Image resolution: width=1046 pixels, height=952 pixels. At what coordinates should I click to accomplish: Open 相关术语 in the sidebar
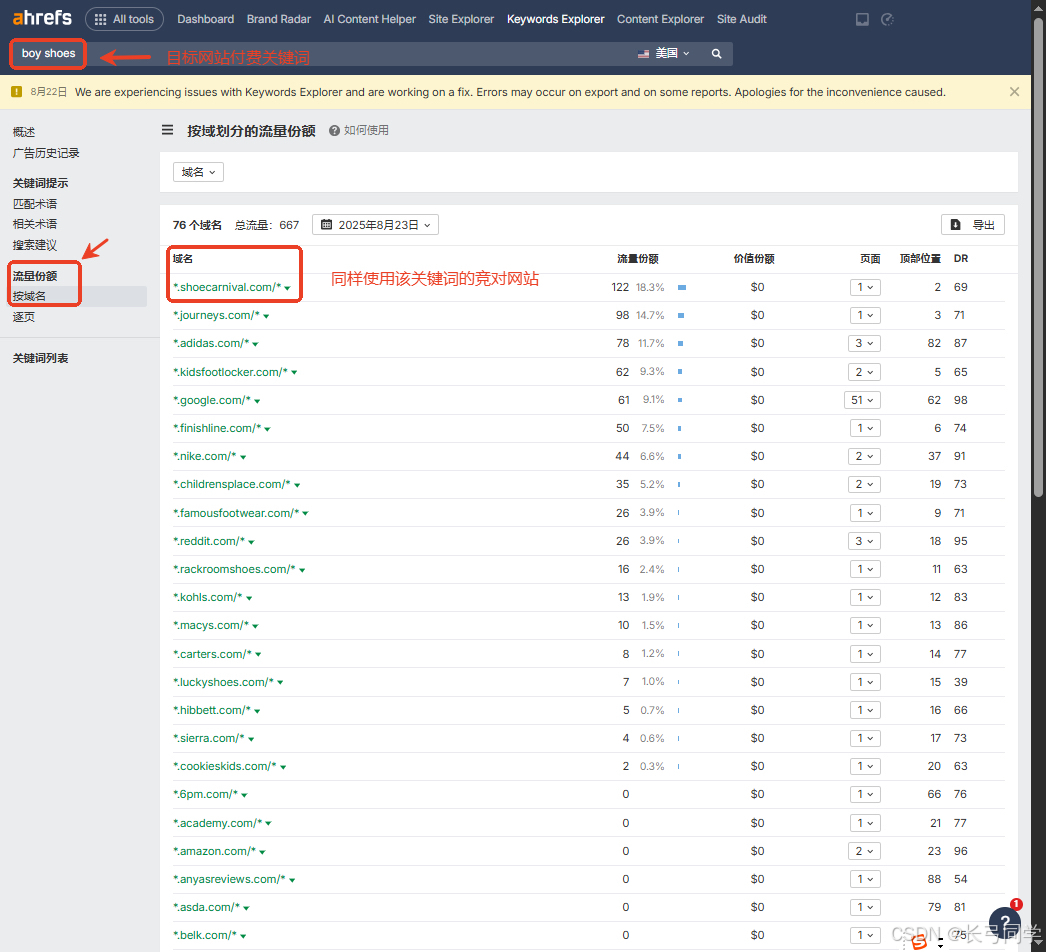click(x=35, y=223)
